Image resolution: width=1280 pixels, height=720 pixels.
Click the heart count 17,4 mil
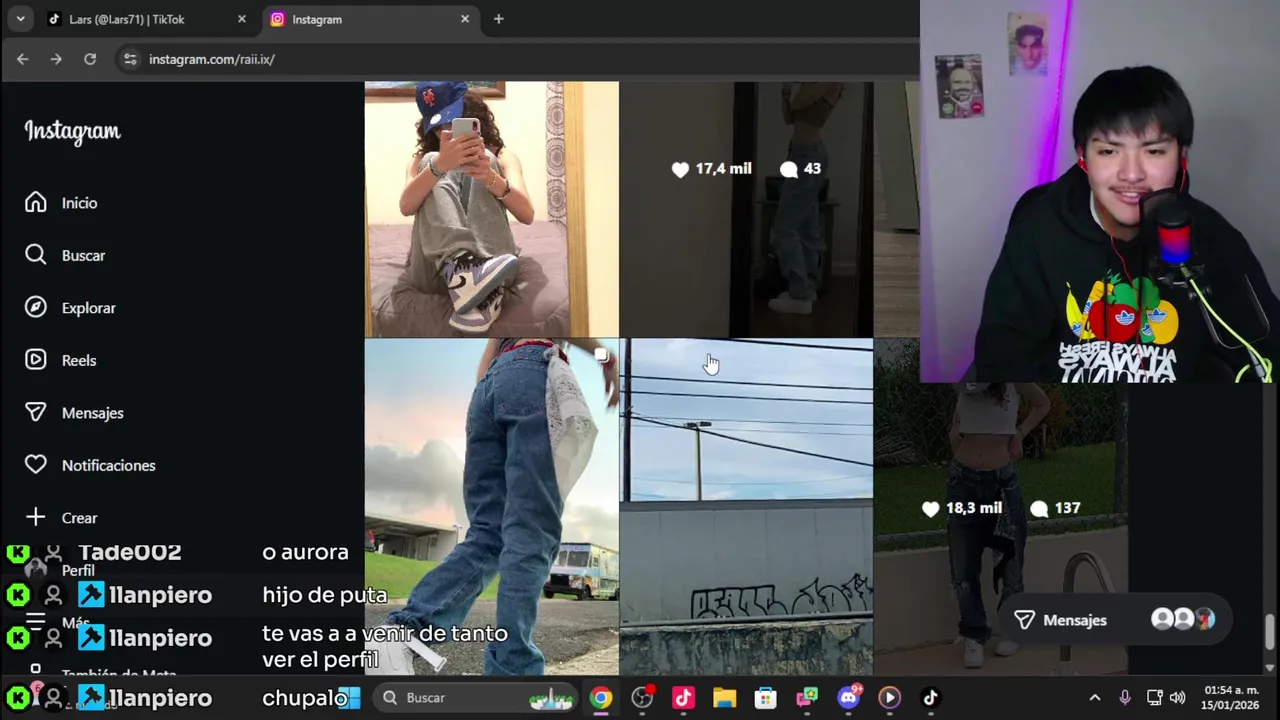(x=712, y=169)
